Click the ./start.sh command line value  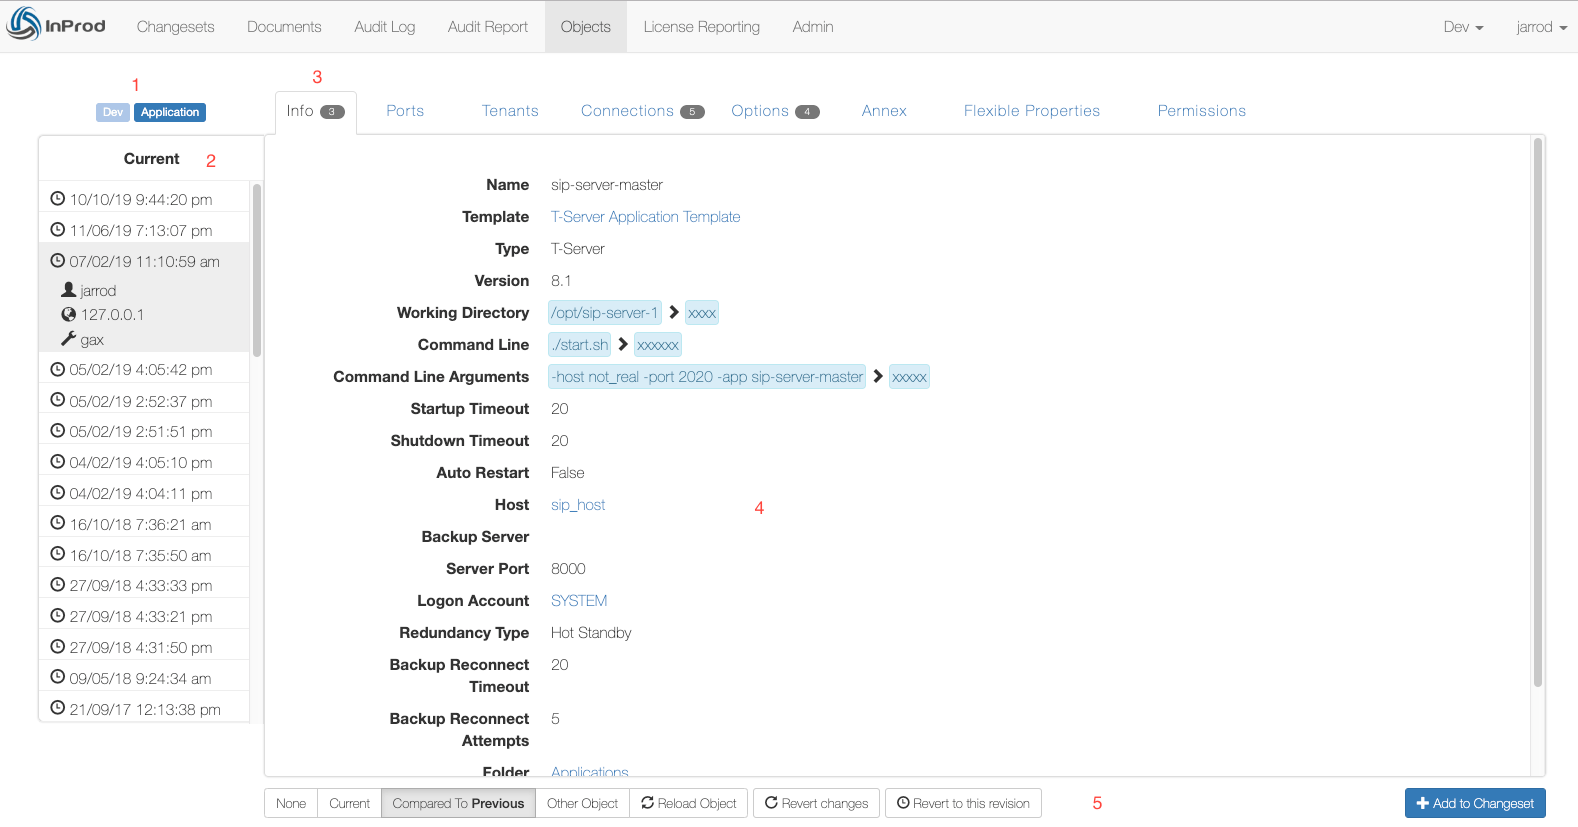pyautogui.click(x=580, y=345)
